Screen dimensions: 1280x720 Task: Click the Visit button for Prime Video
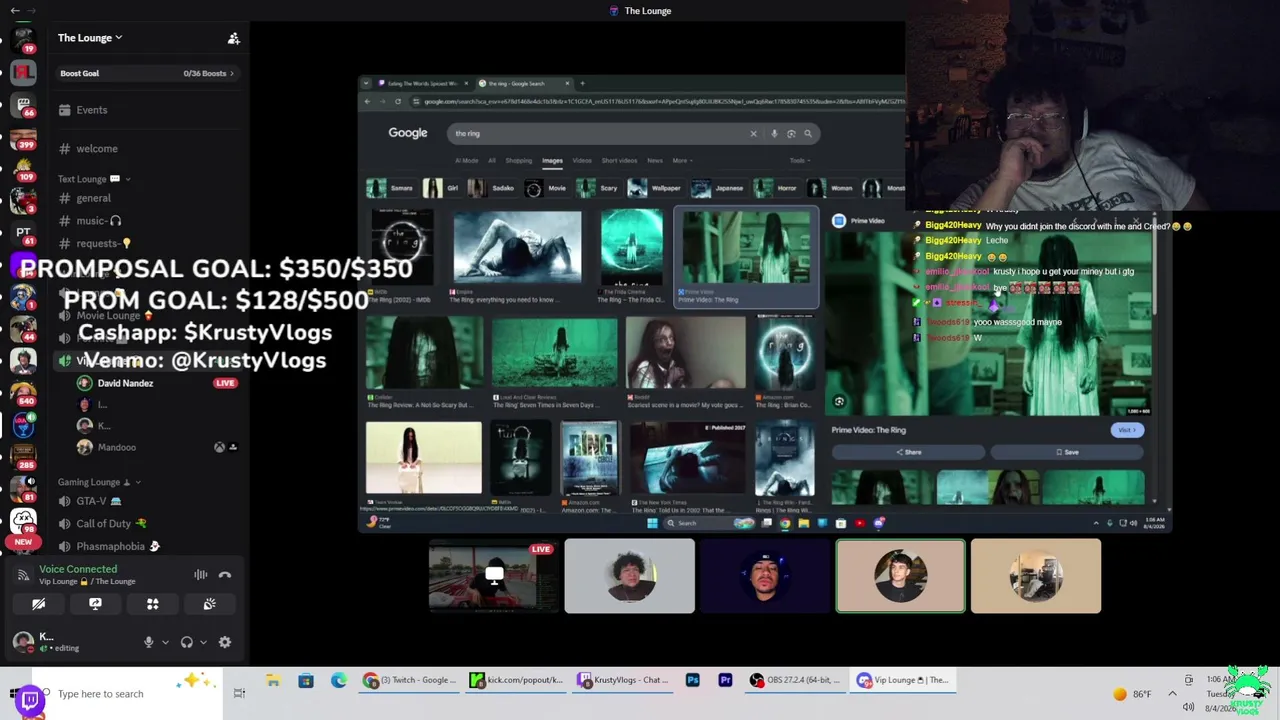(x=1127, y=430)
